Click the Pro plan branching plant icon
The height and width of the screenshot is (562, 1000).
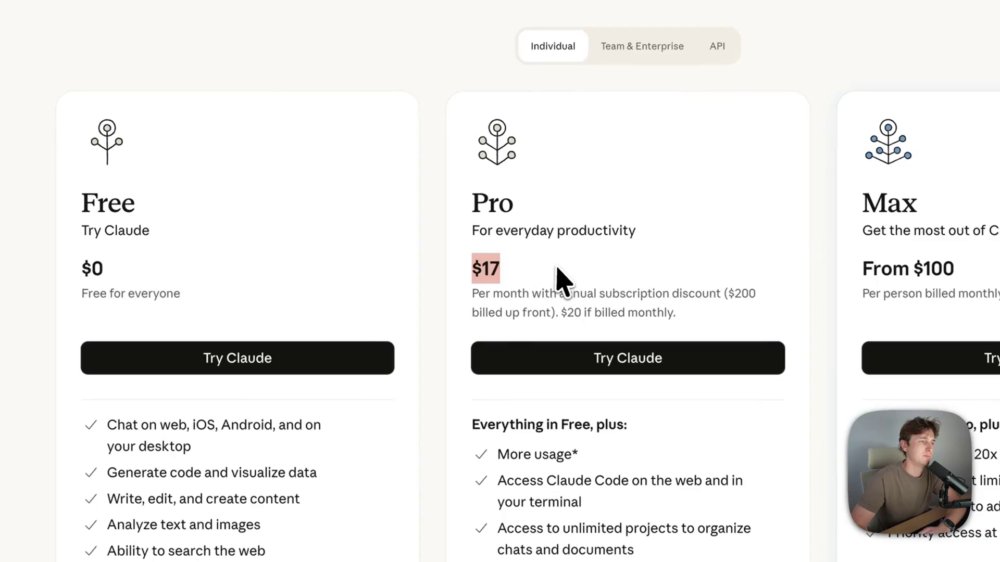click(497, 142)
